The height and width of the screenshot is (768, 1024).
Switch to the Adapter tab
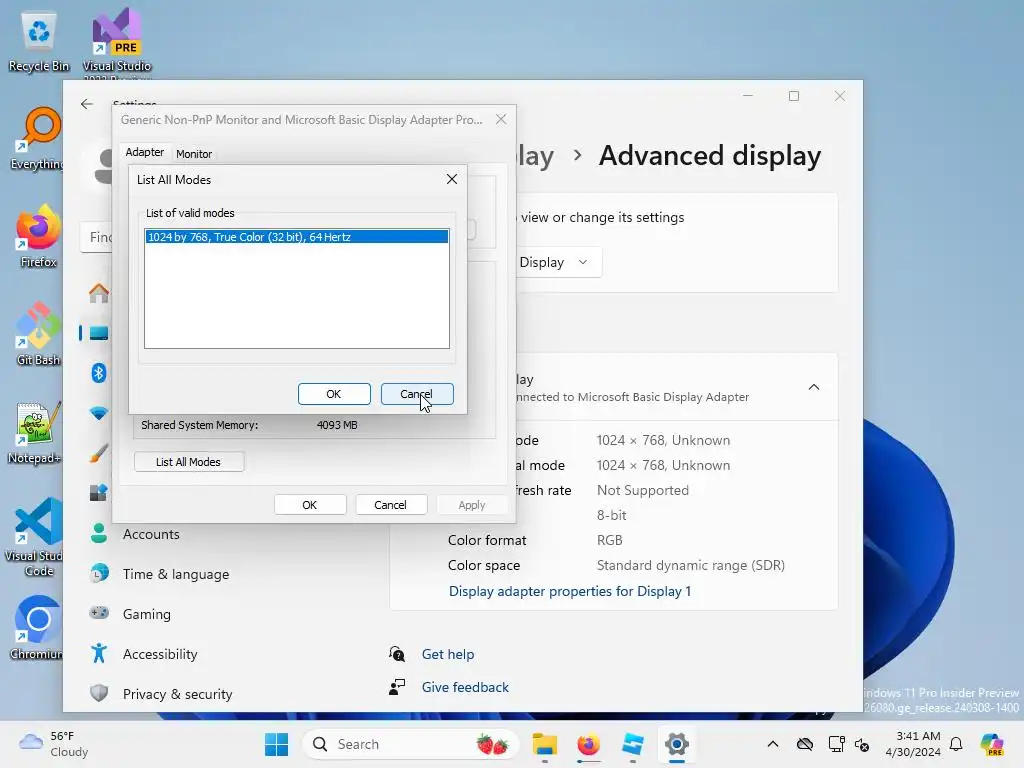pyautogui.click(x=144, y=152)
